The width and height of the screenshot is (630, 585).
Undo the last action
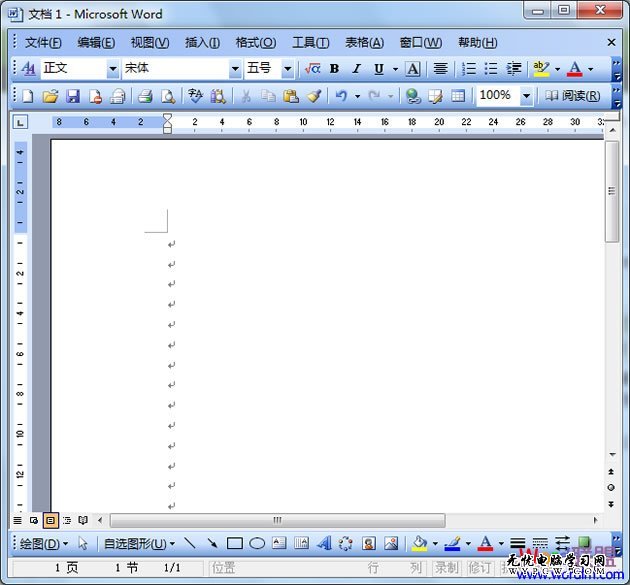(x=341, y=96)
